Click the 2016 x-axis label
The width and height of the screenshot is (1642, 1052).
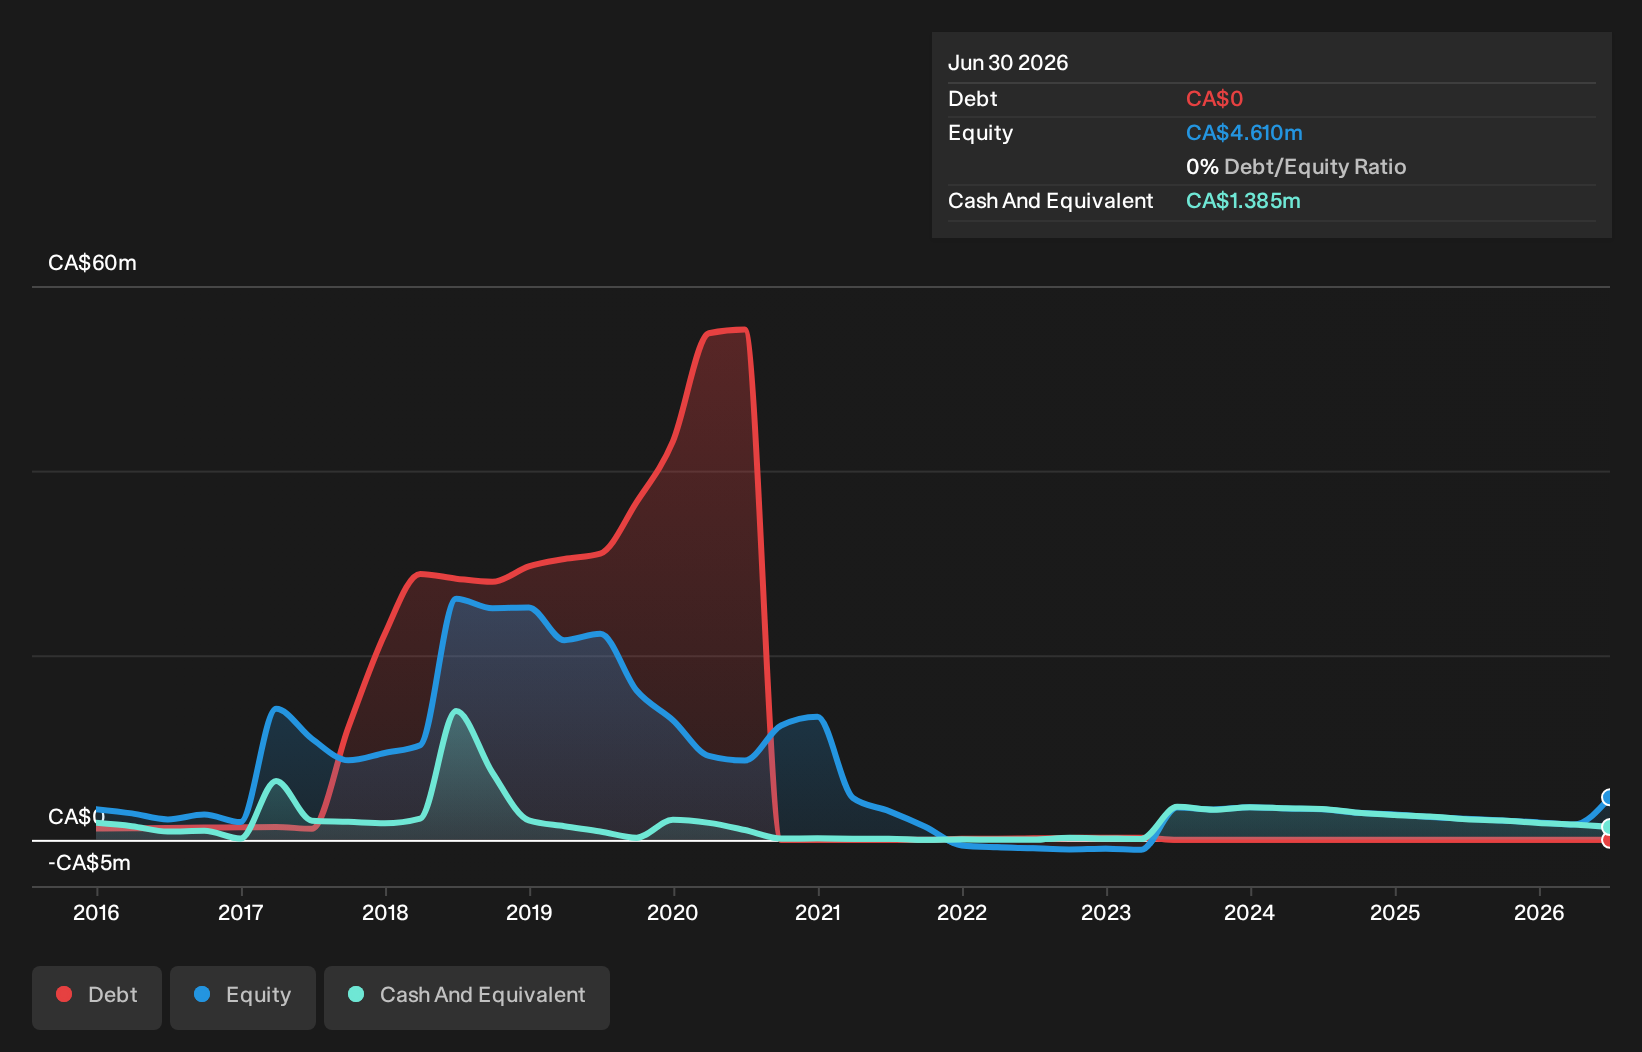pyautogui.click(x=96, y=912)
